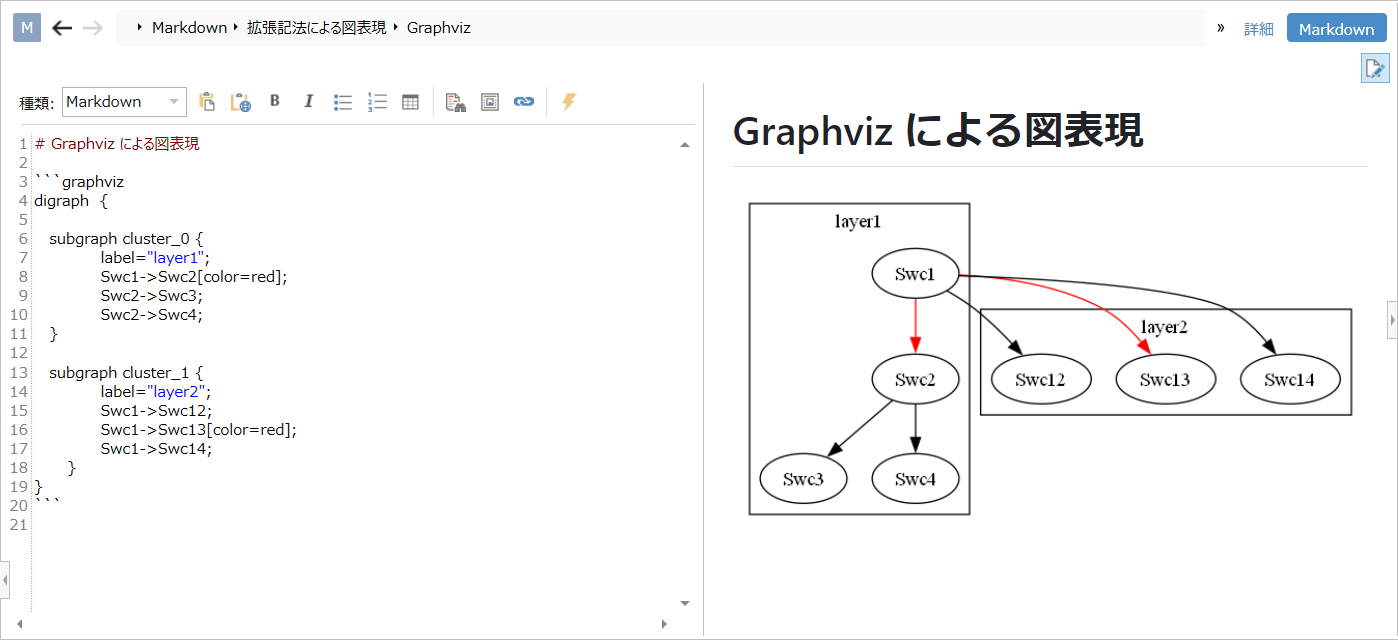The height and width of the screenshot is (640, 1398).
Task: Click code line 'Swc1->Swc14;'
Action: pyautogui.click(x=156, y=448)
